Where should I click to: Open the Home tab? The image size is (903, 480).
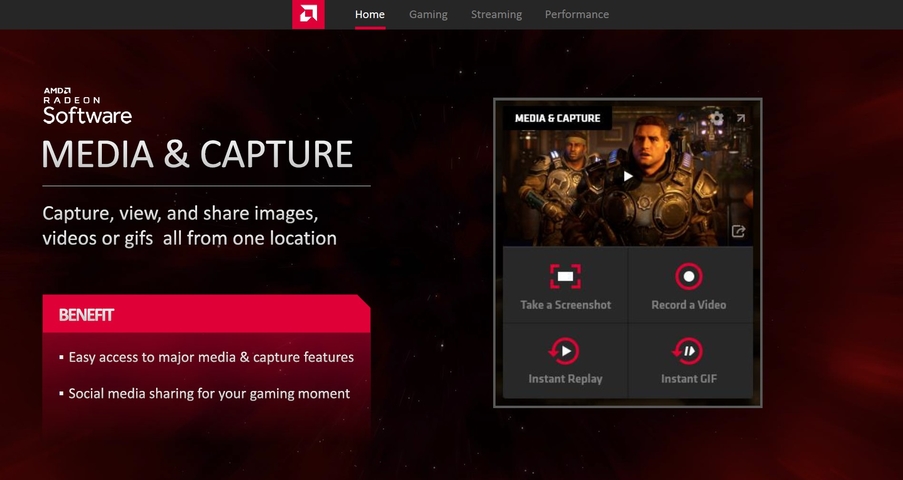370,14
